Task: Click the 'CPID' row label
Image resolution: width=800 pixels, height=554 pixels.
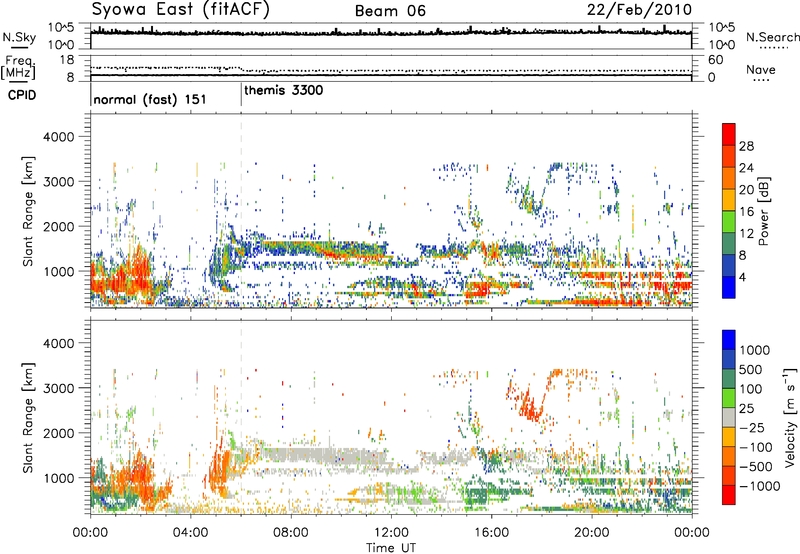Action: [22, 95]
